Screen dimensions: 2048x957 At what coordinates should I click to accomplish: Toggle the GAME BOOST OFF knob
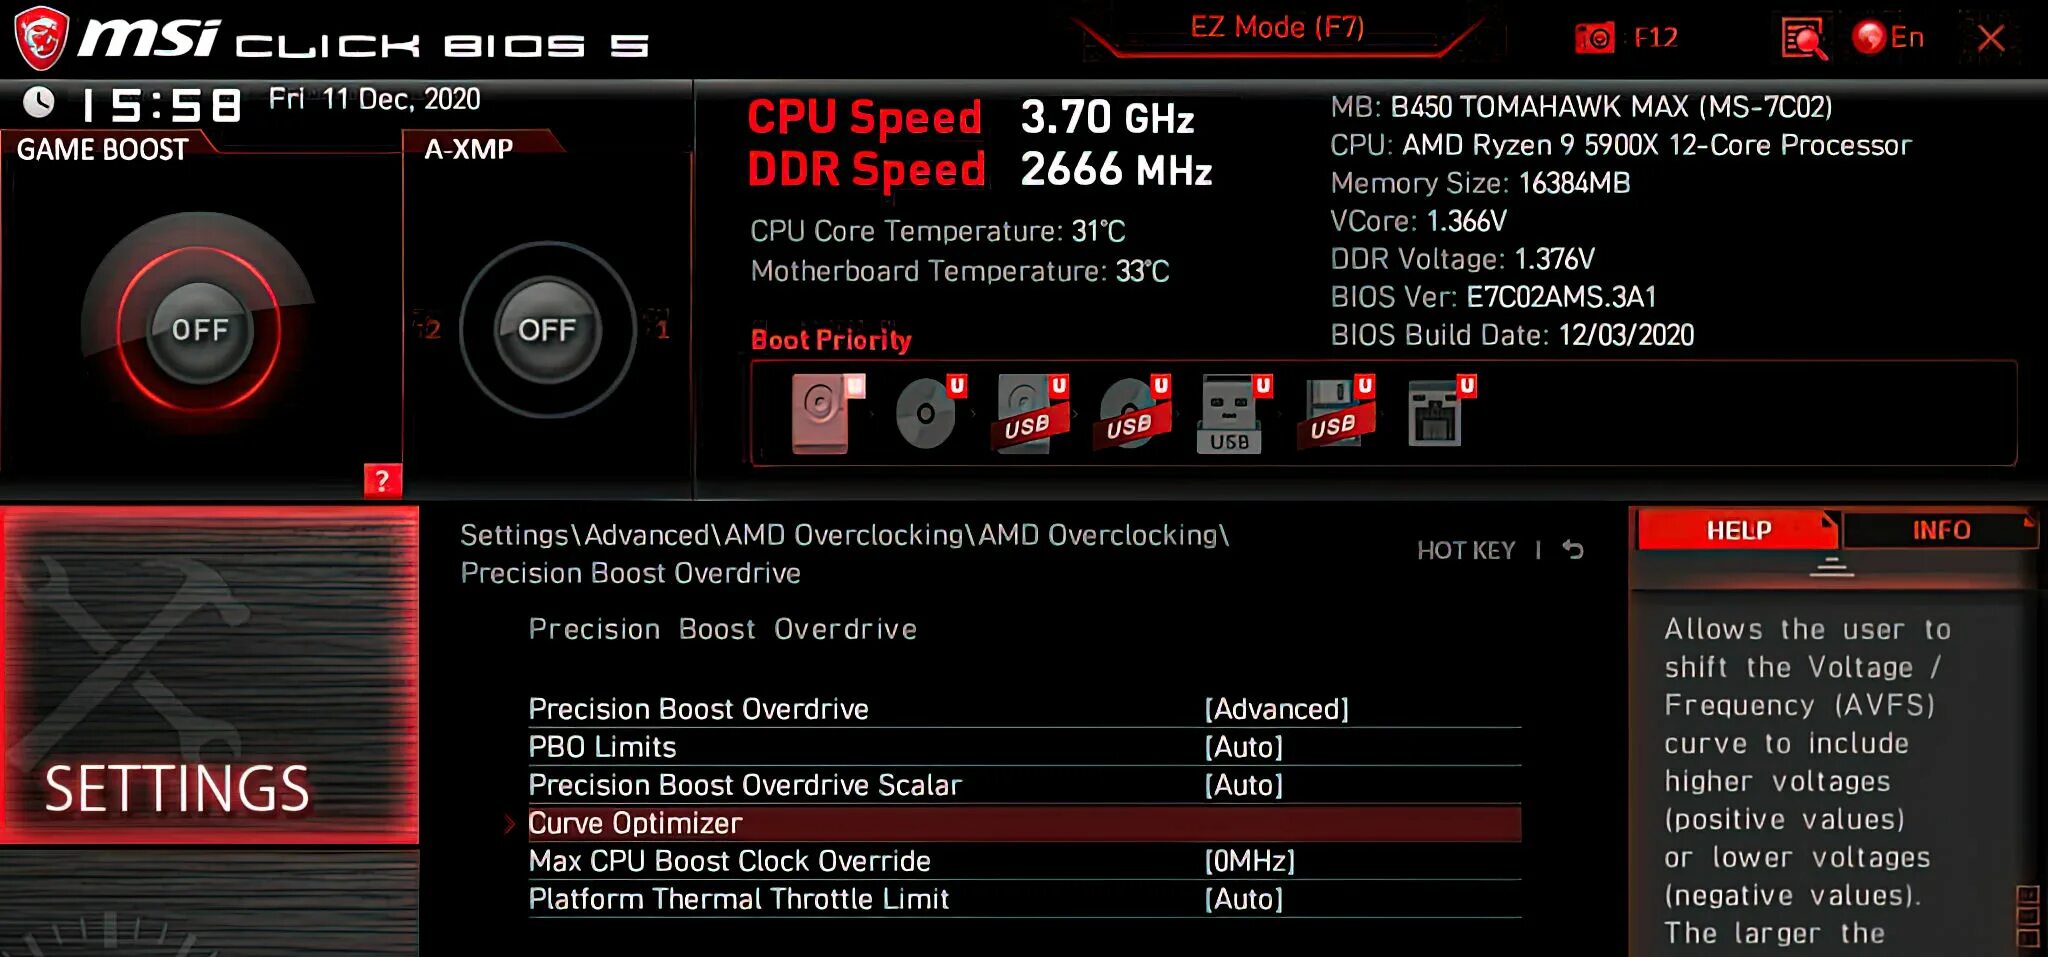click(199, 330)
